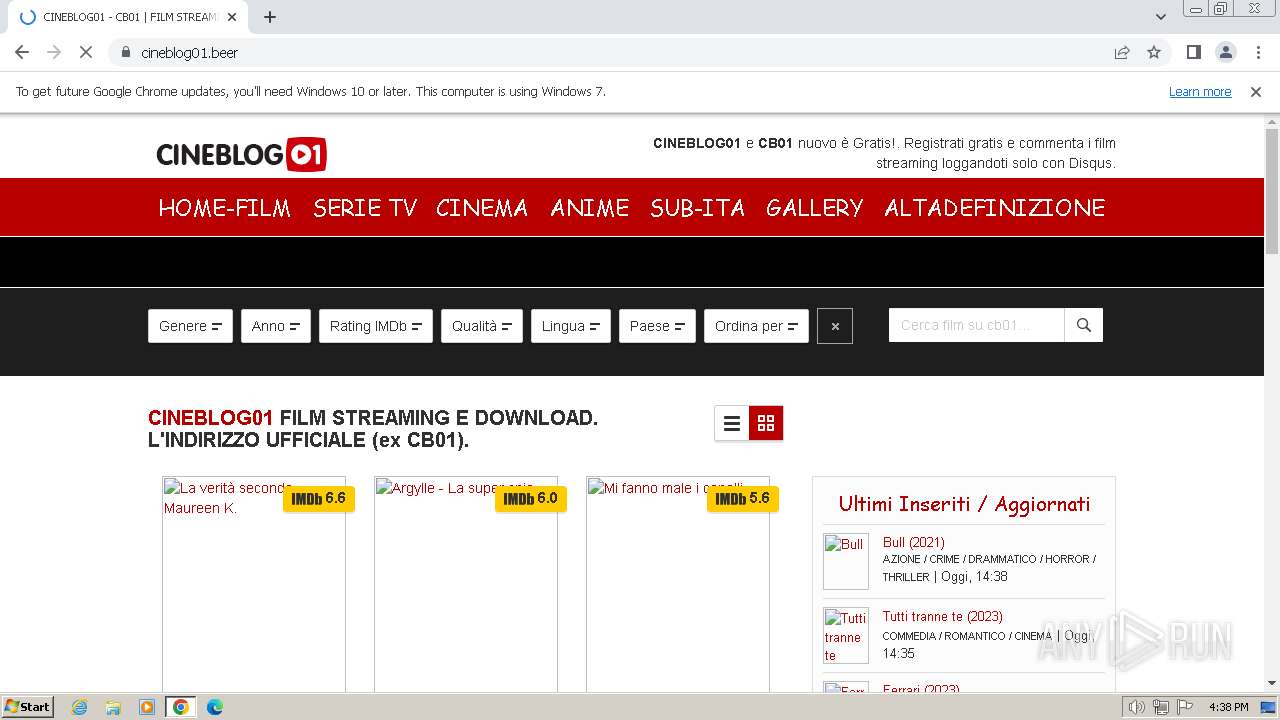The width and height of the screenshot is (1280, 720).
Task: Open the SERIE TV menu item
Action: tap(365, 208)
